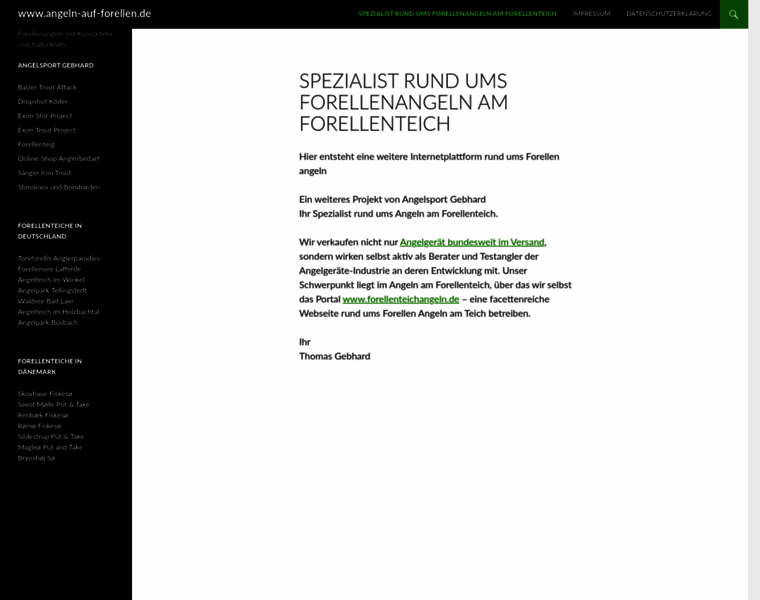The width and height of the screenshot is (760, 600).
Task: Open Brynshøj Sø link
Action: coord(36,458)
